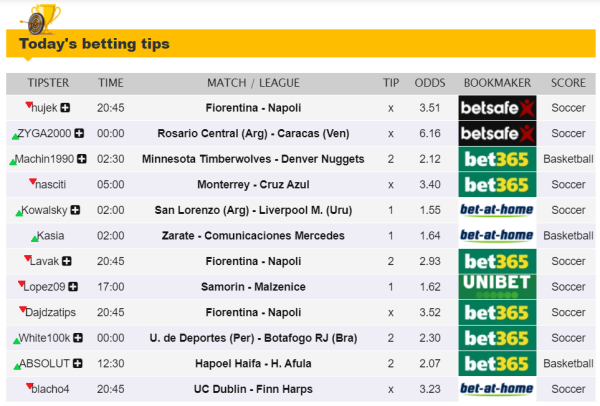600x406 pixels.
Task: Click the bet-at-home logo in Kowalsky's row
Action: 497,210
